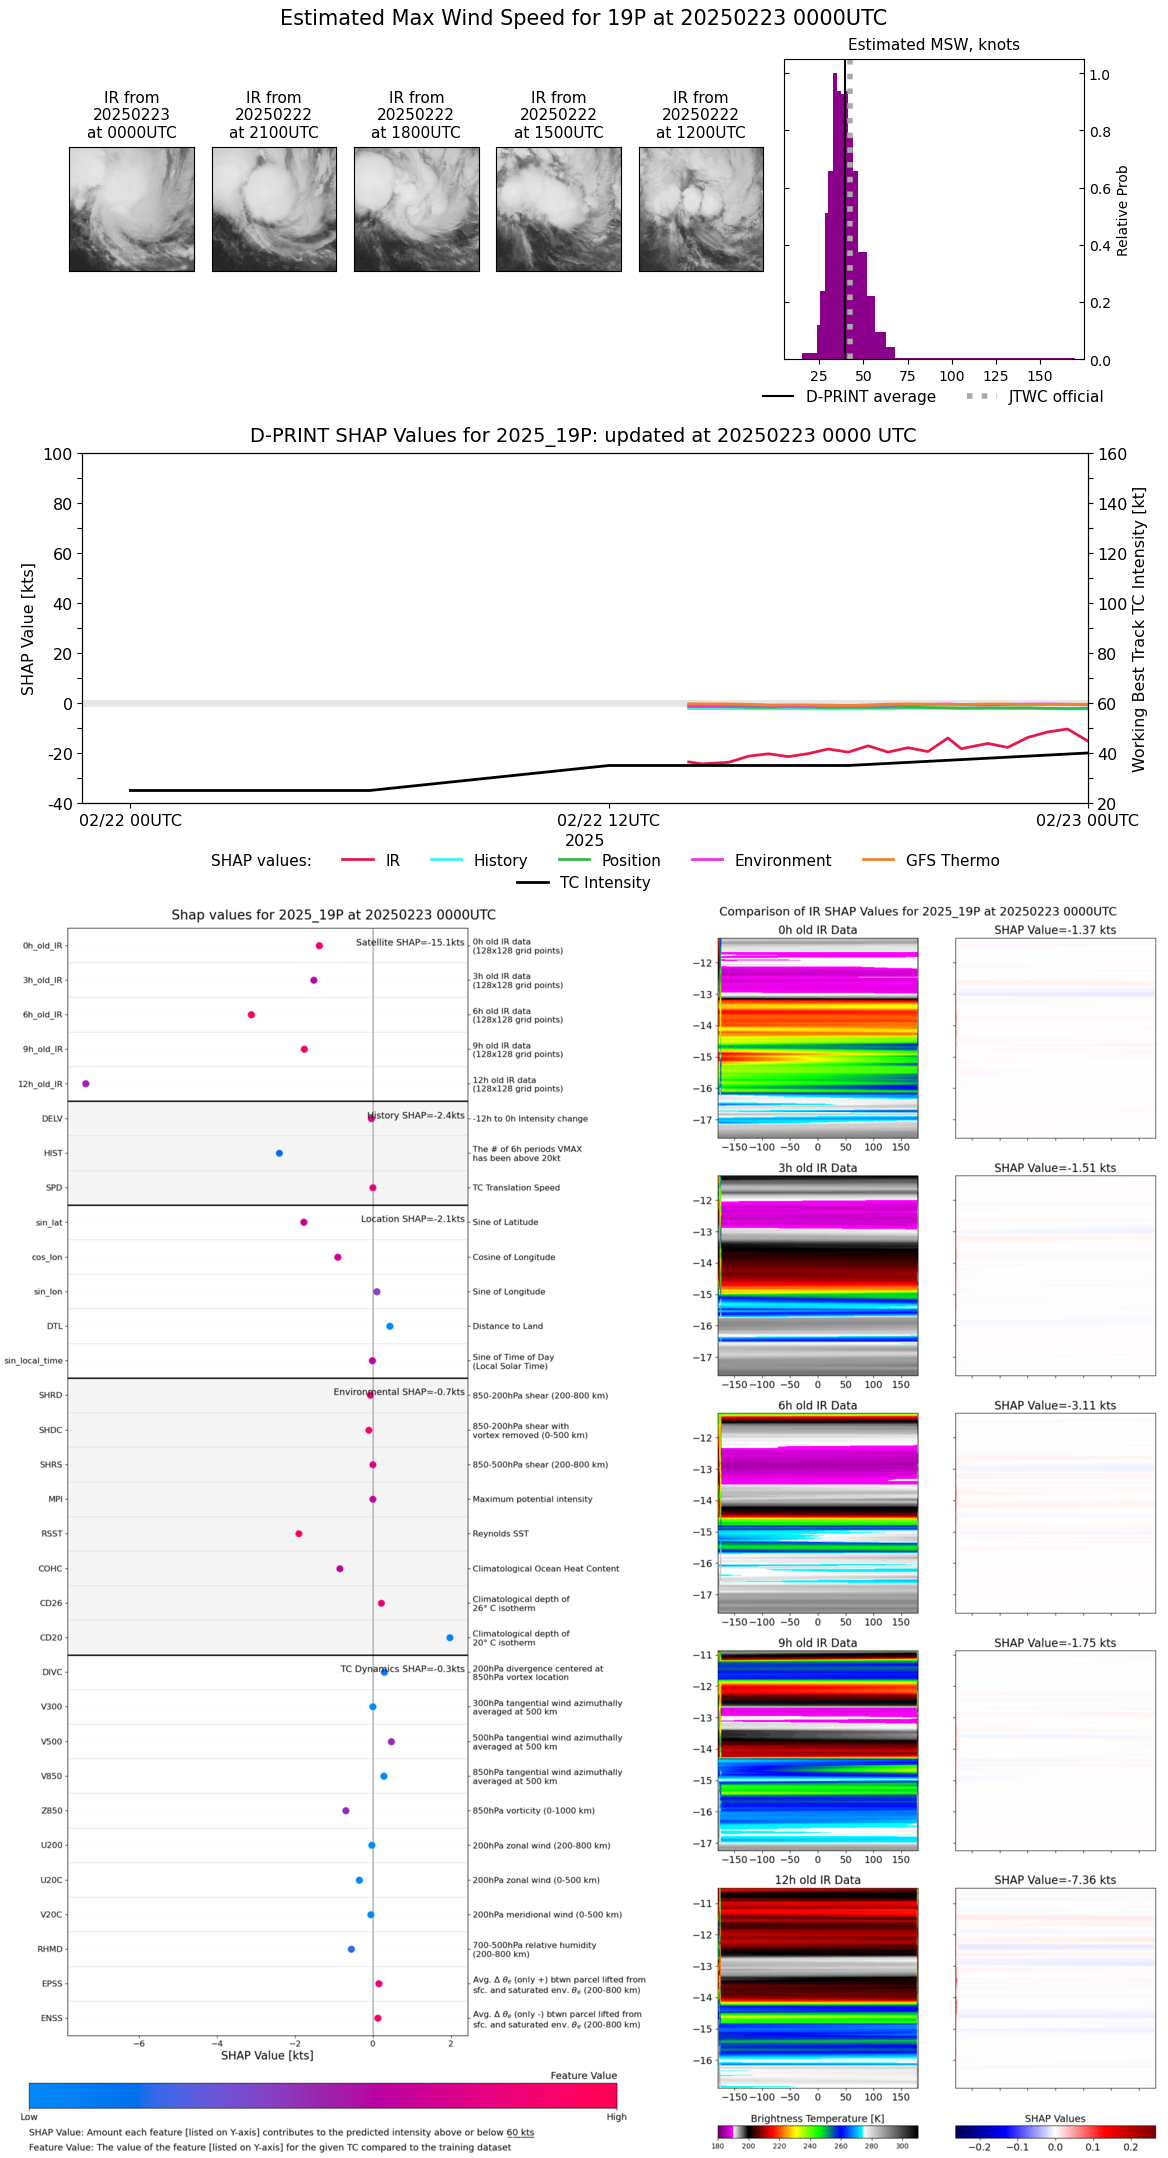The height and width of the screenshot is (2158, 1168).
Task: Click the orange GFS Thermo legend entry
Action: pyautogui.click(x=930, y=861)
